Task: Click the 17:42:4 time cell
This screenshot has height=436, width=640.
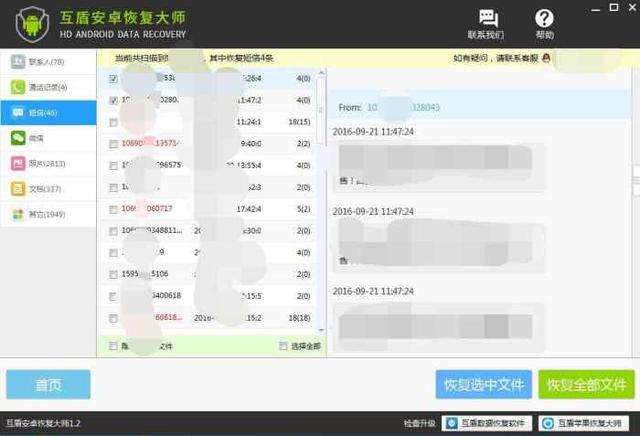Action: [249, 209]
